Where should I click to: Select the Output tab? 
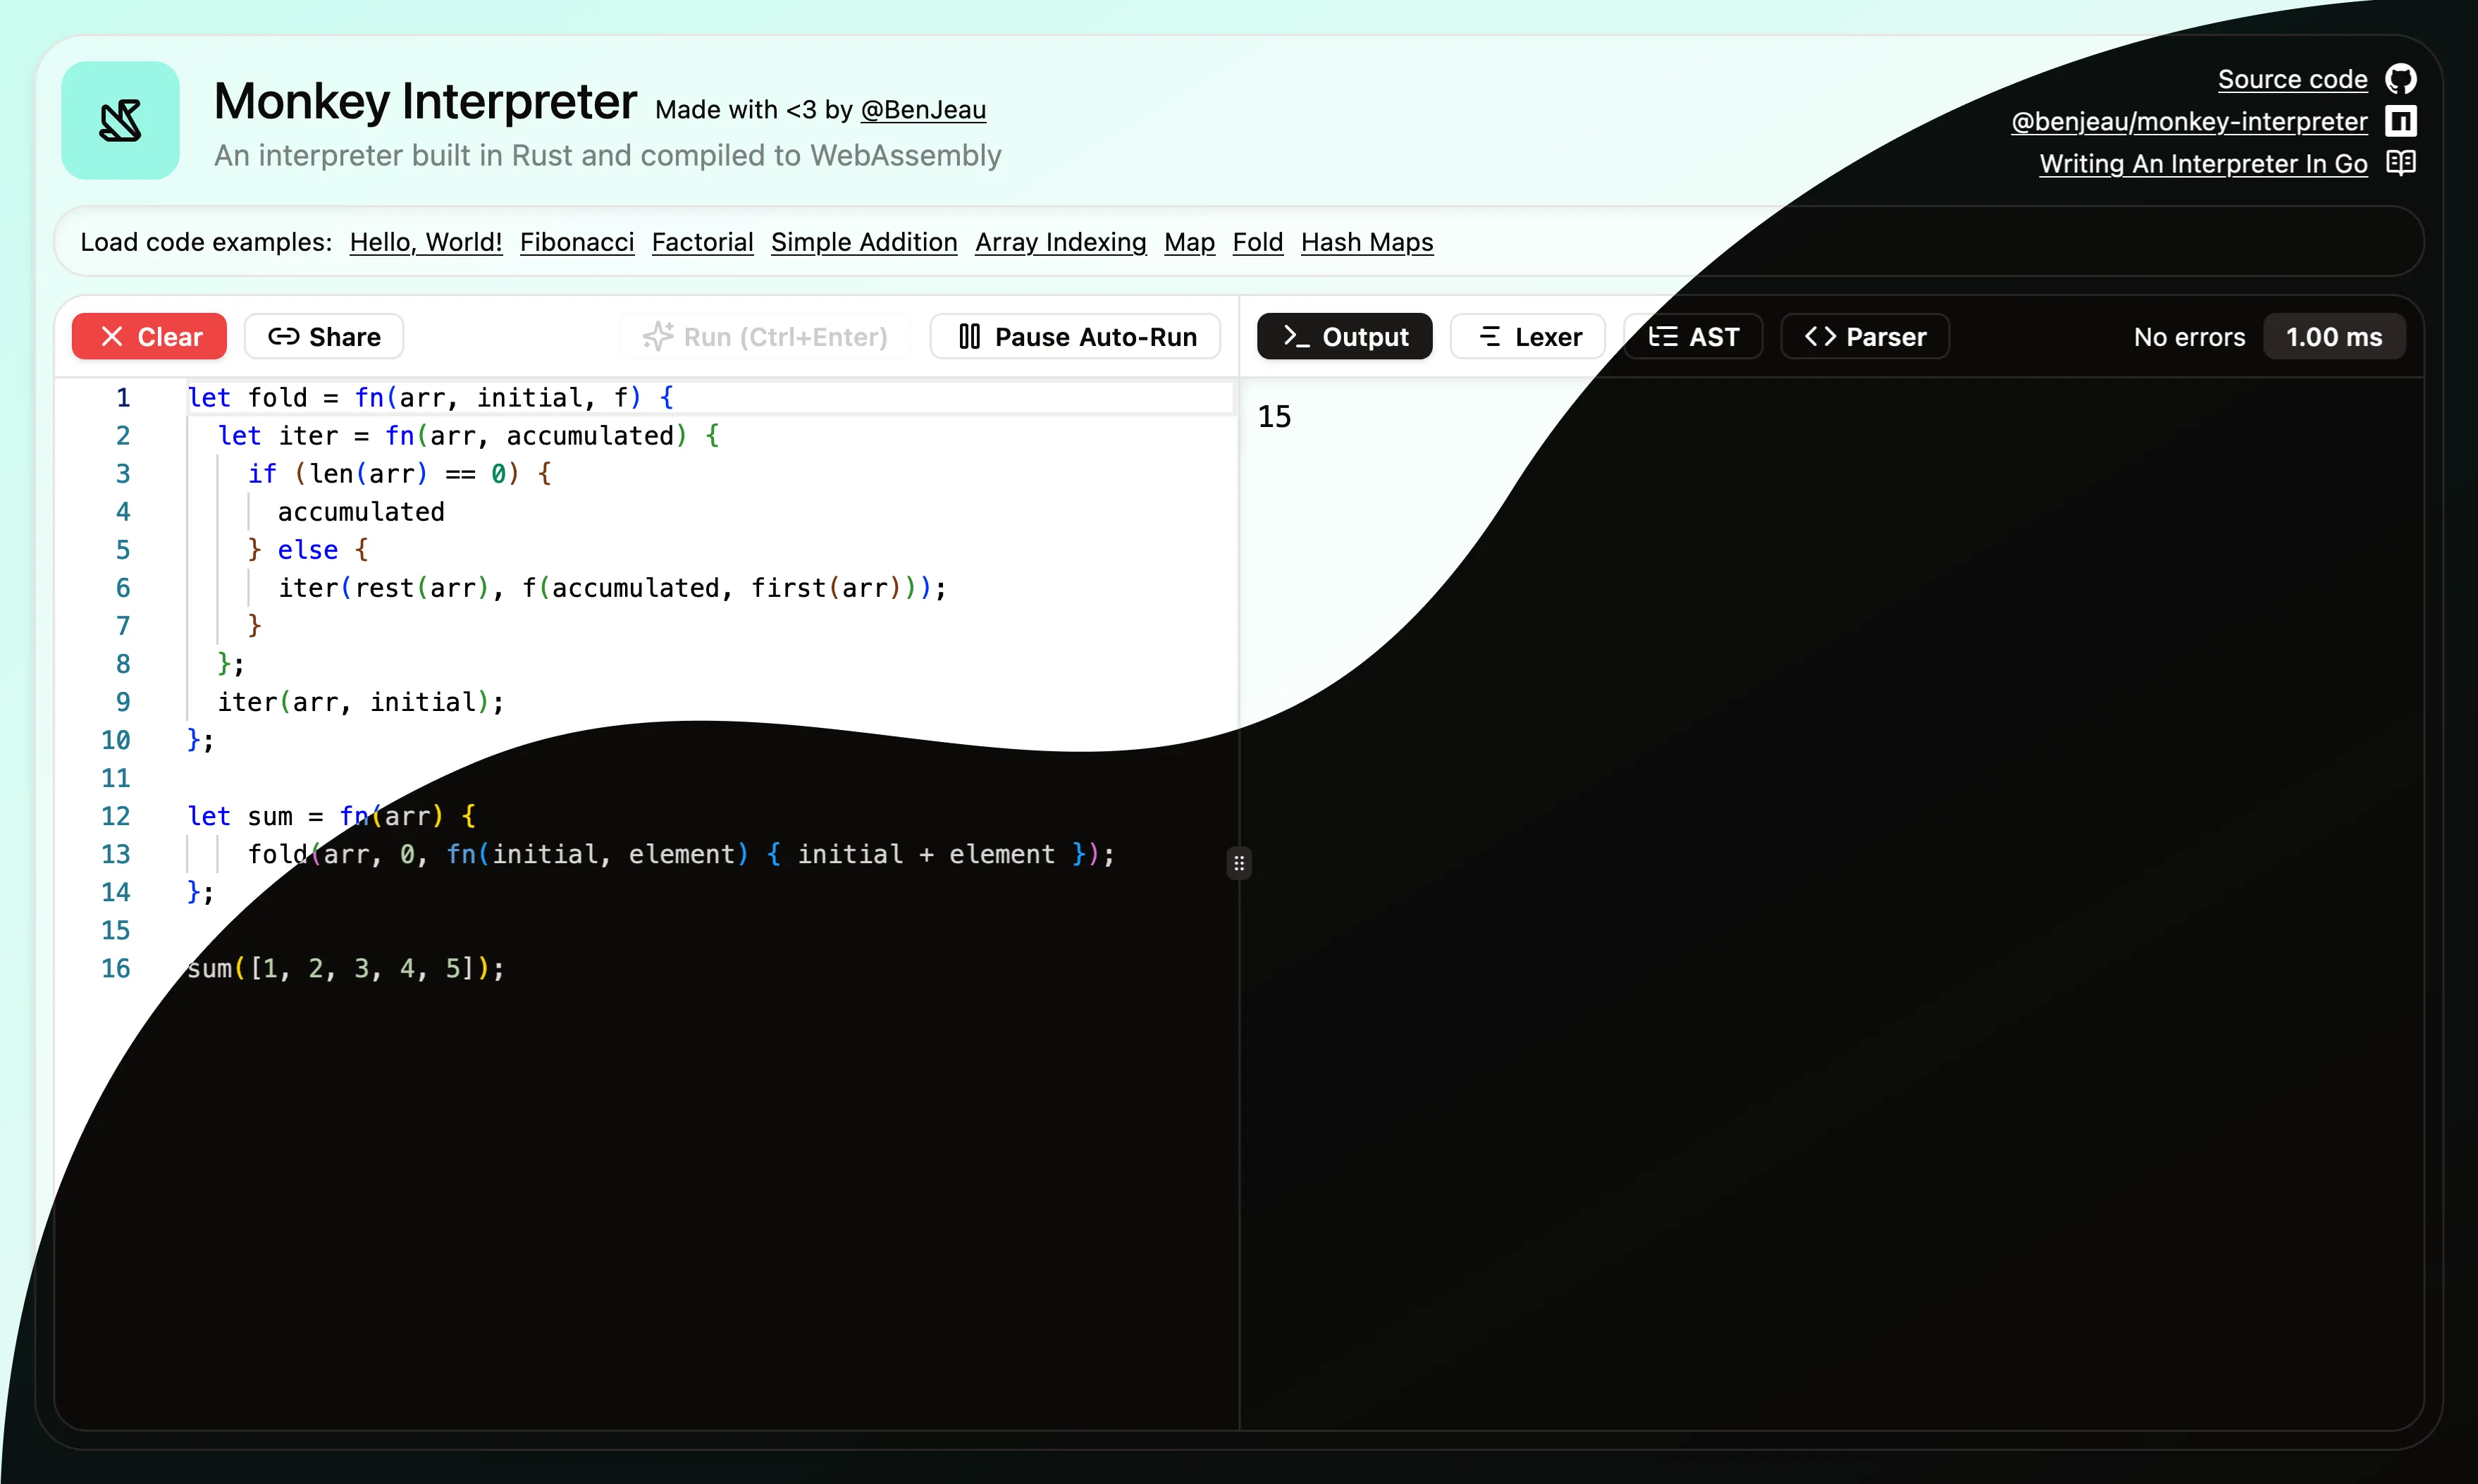[1344, 336]
